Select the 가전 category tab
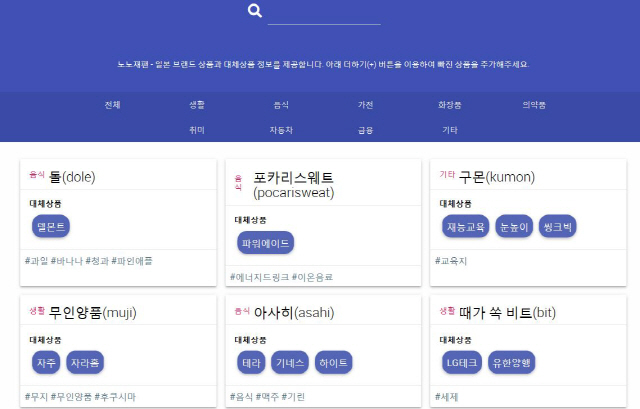The height and width of the screenshot is (409, 640). pyautogui.click(x=365, y=105)
